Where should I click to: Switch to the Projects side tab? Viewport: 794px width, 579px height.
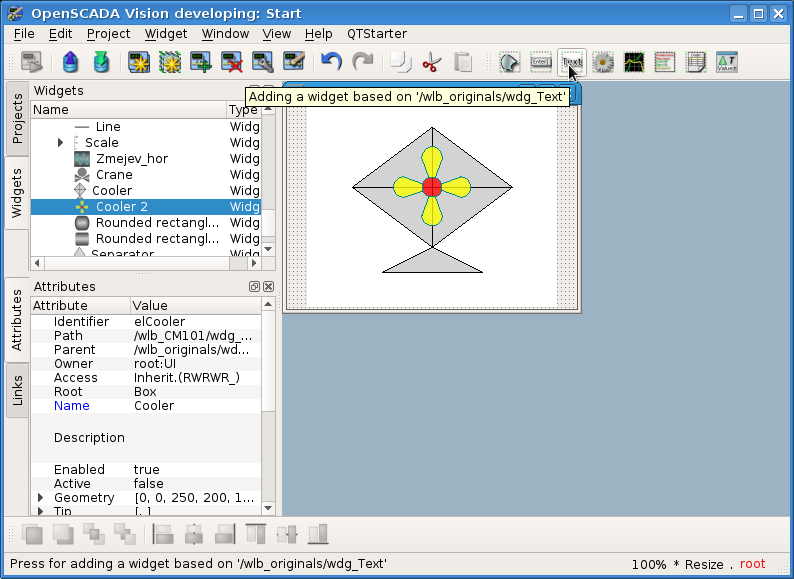(17, 118)
